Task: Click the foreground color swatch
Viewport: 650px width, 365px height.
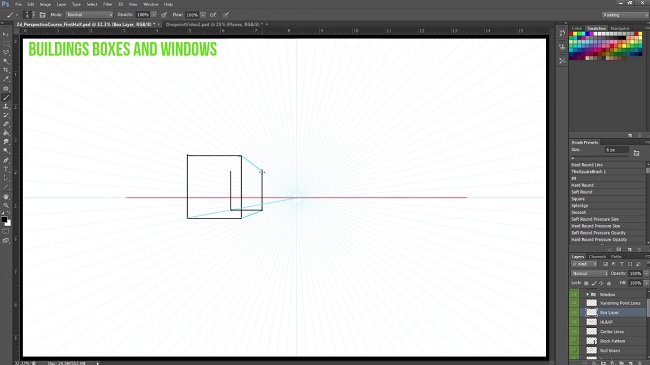Action: (4, 219)
